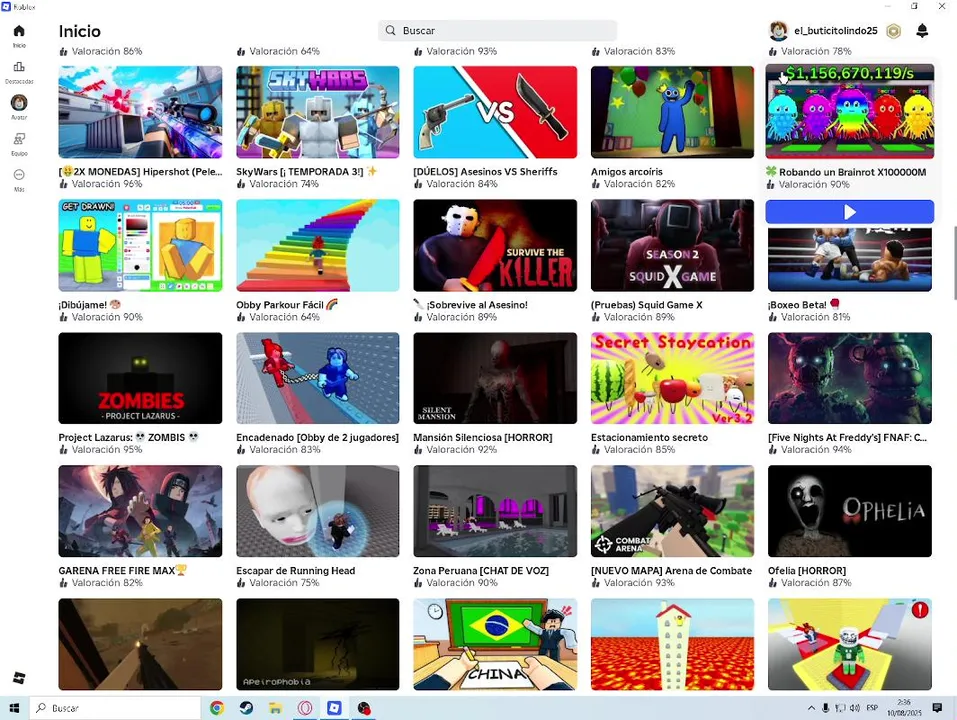Open Escapar de Running Head thumbnail

tap(317, 511)
